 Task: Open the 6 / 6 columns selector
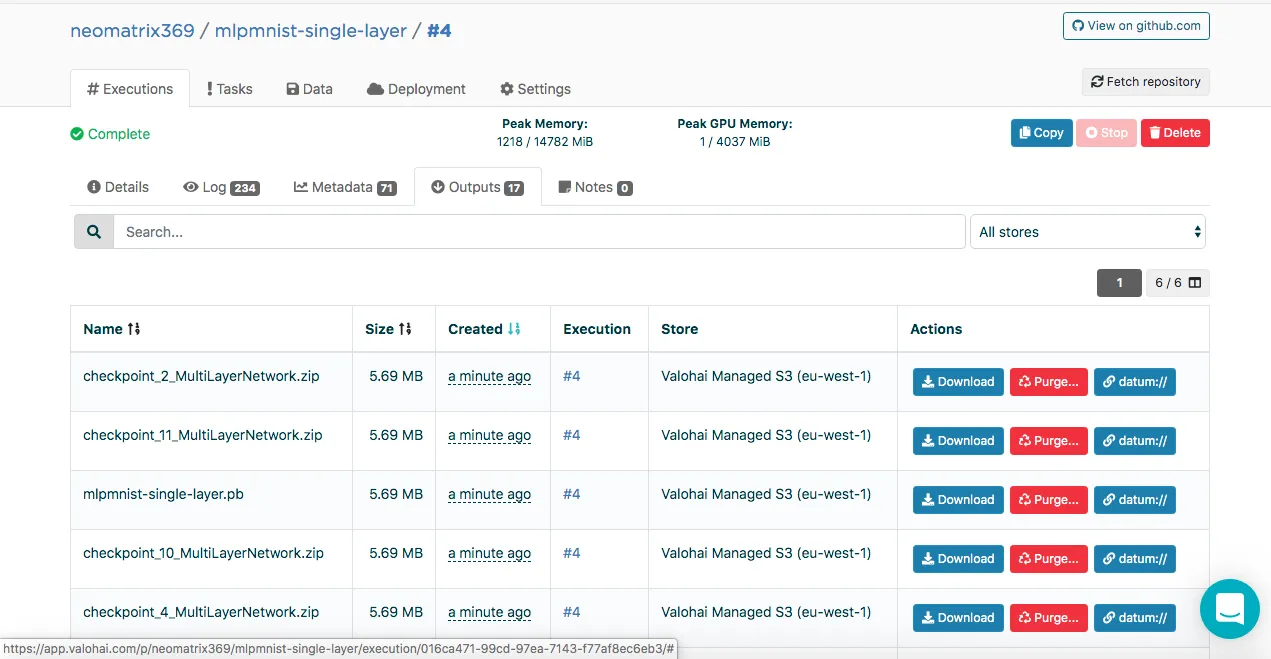pyautogui.click(x=1177, y=283)
